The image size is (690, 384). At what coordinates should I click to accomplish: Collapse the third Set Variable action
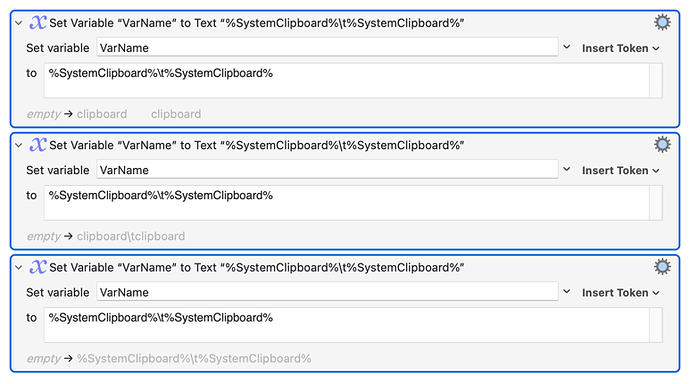(x=18, y=267)
